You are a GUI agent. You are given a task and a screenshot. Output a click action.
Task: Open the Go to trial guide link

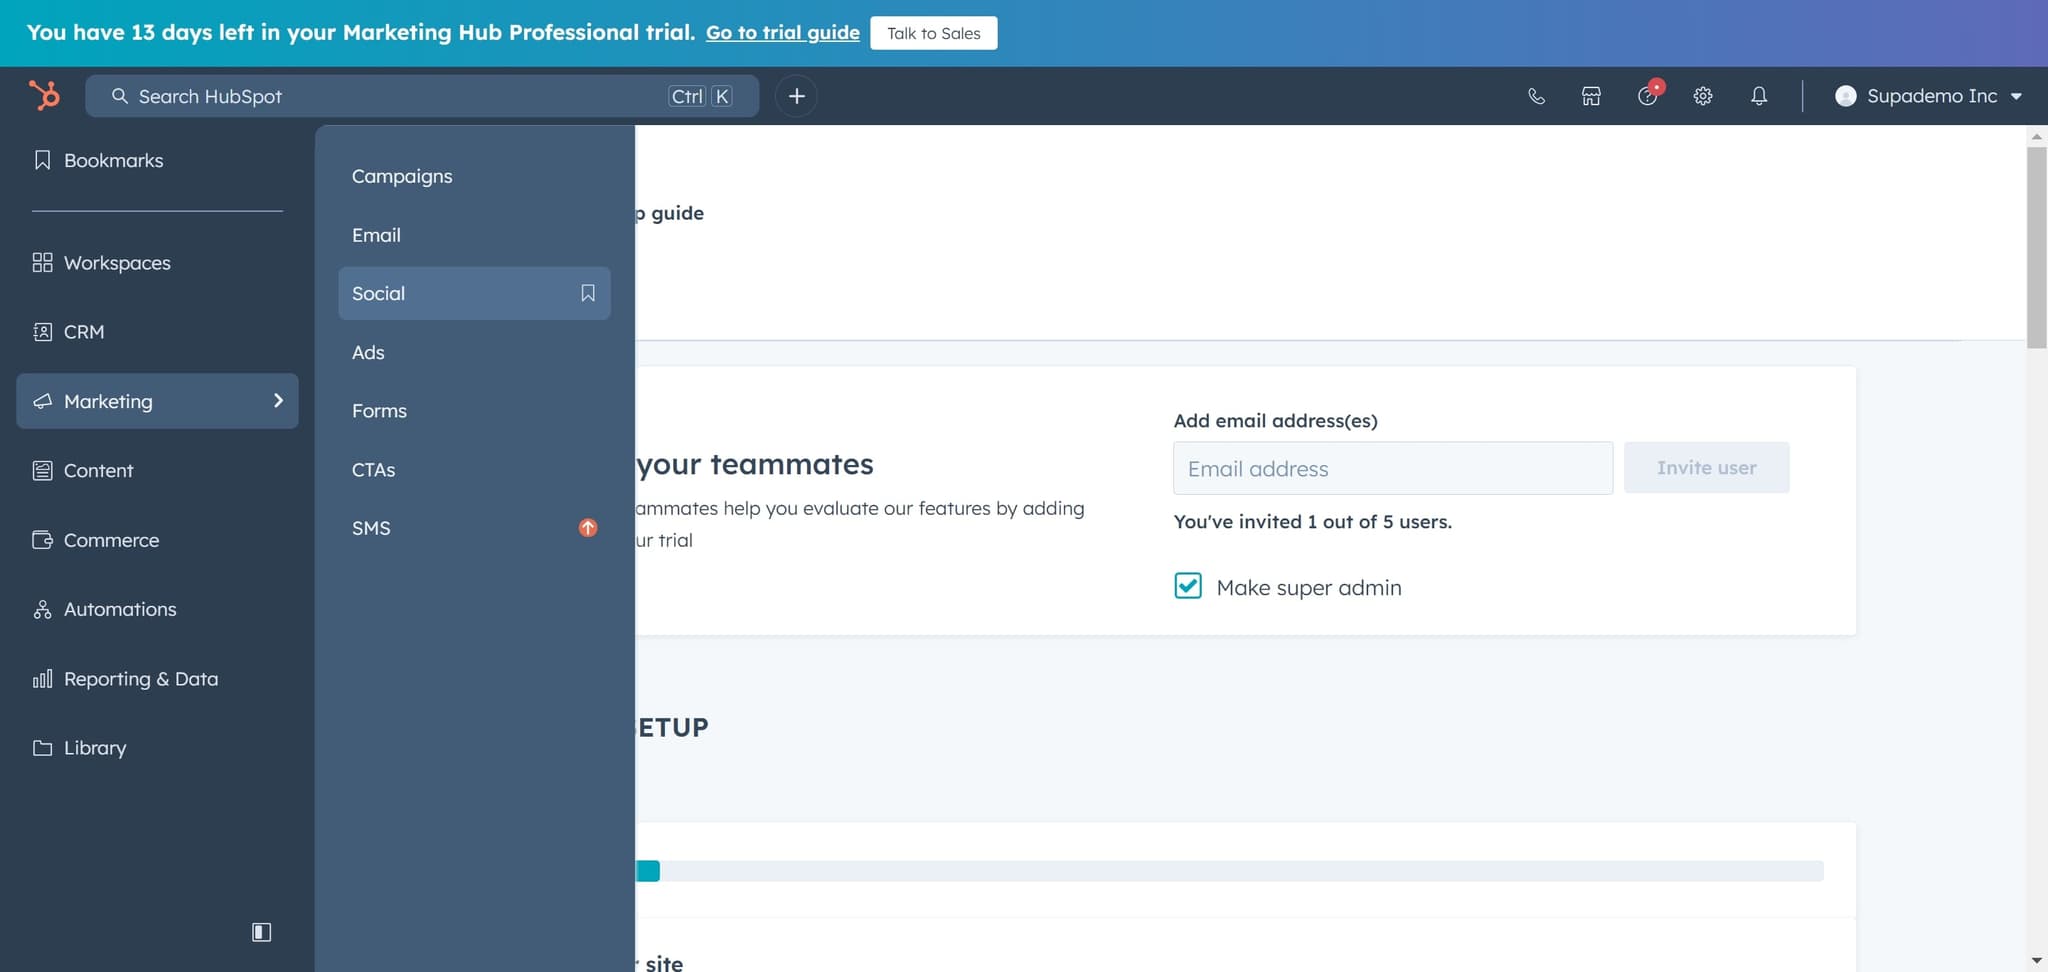[781, 32]
